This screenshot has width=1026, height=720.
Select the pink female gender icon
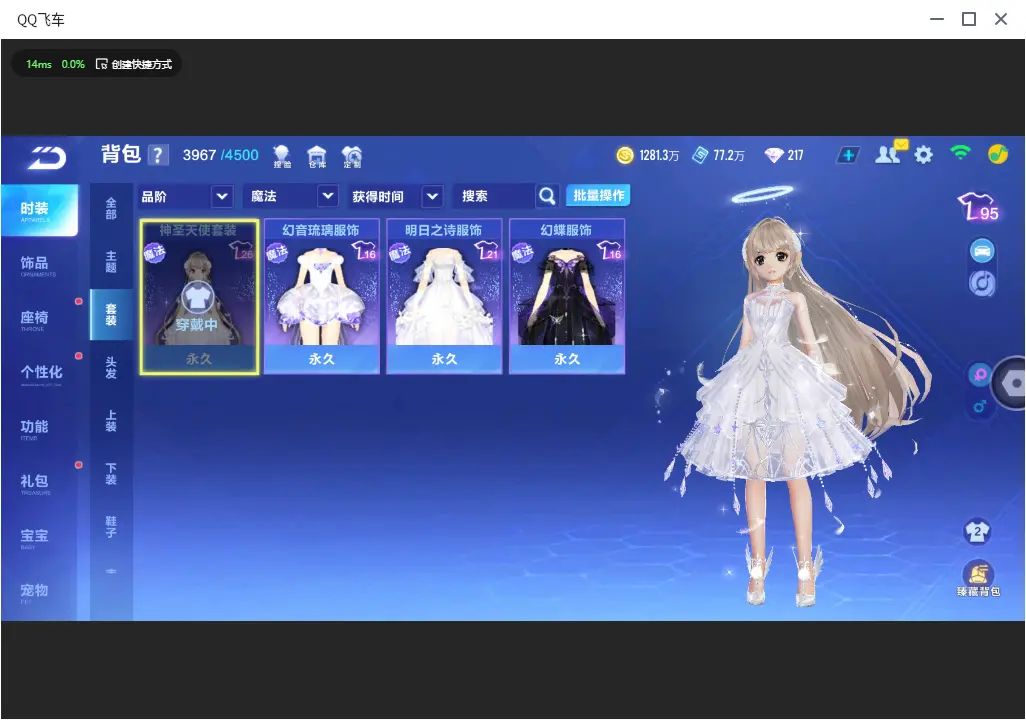[980, 374]
